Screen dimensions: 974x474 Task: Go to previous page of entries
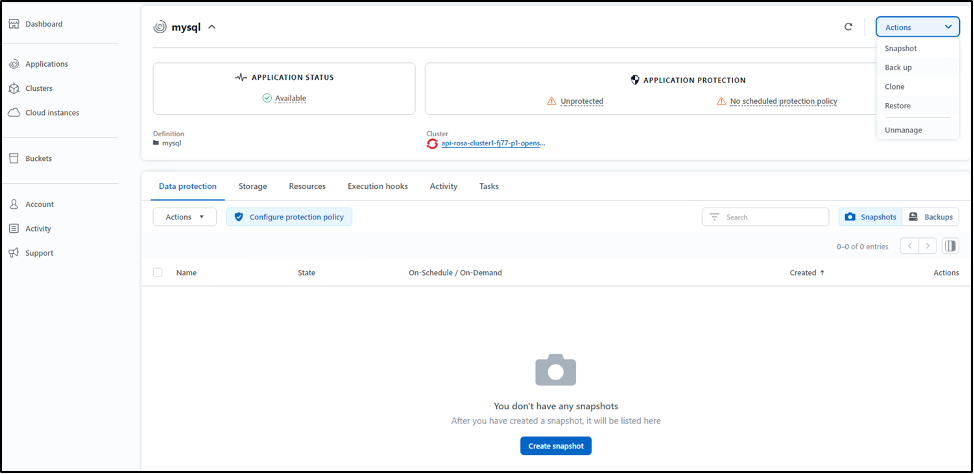(910, 246)
